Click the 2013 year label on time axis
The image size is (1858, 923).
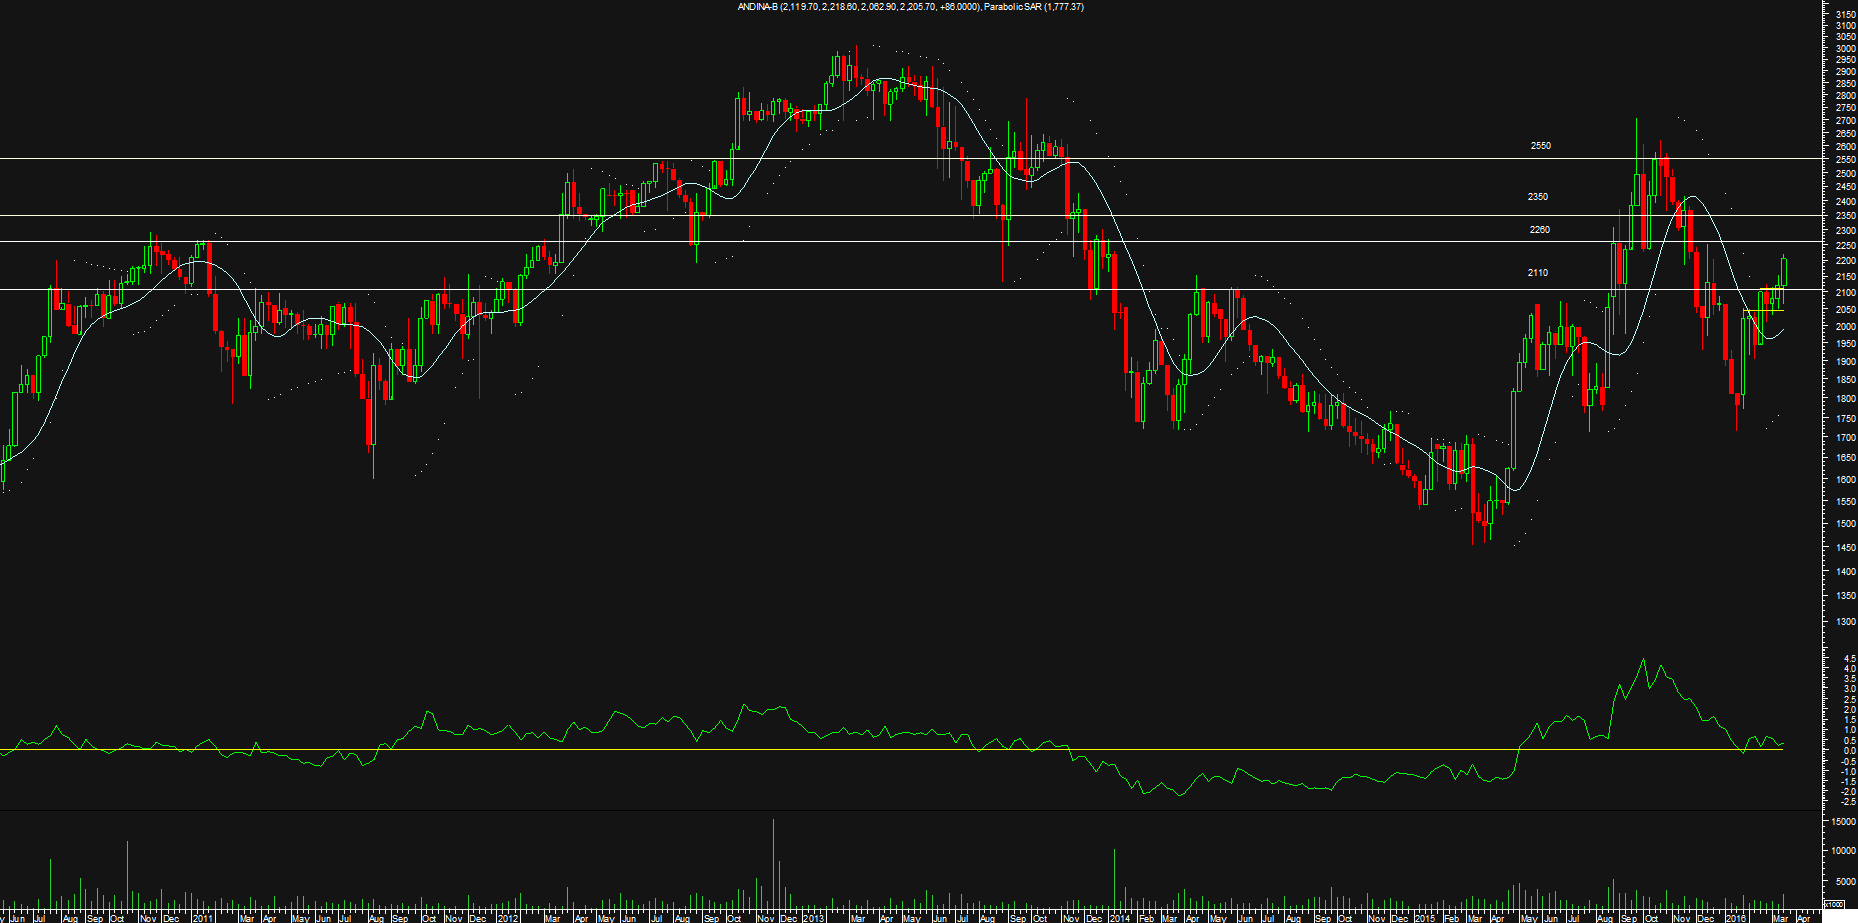[814, 918]
